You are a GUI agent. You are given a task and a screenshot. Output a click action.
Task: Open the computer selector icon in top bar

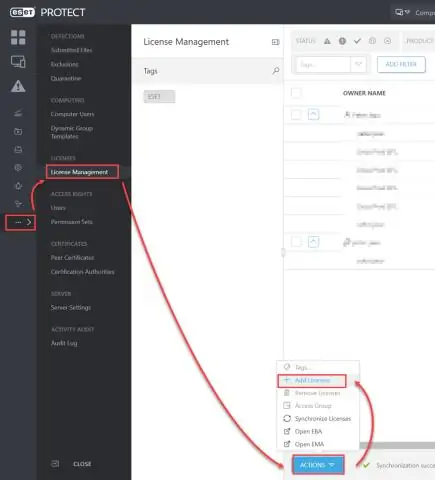point(402,12)
